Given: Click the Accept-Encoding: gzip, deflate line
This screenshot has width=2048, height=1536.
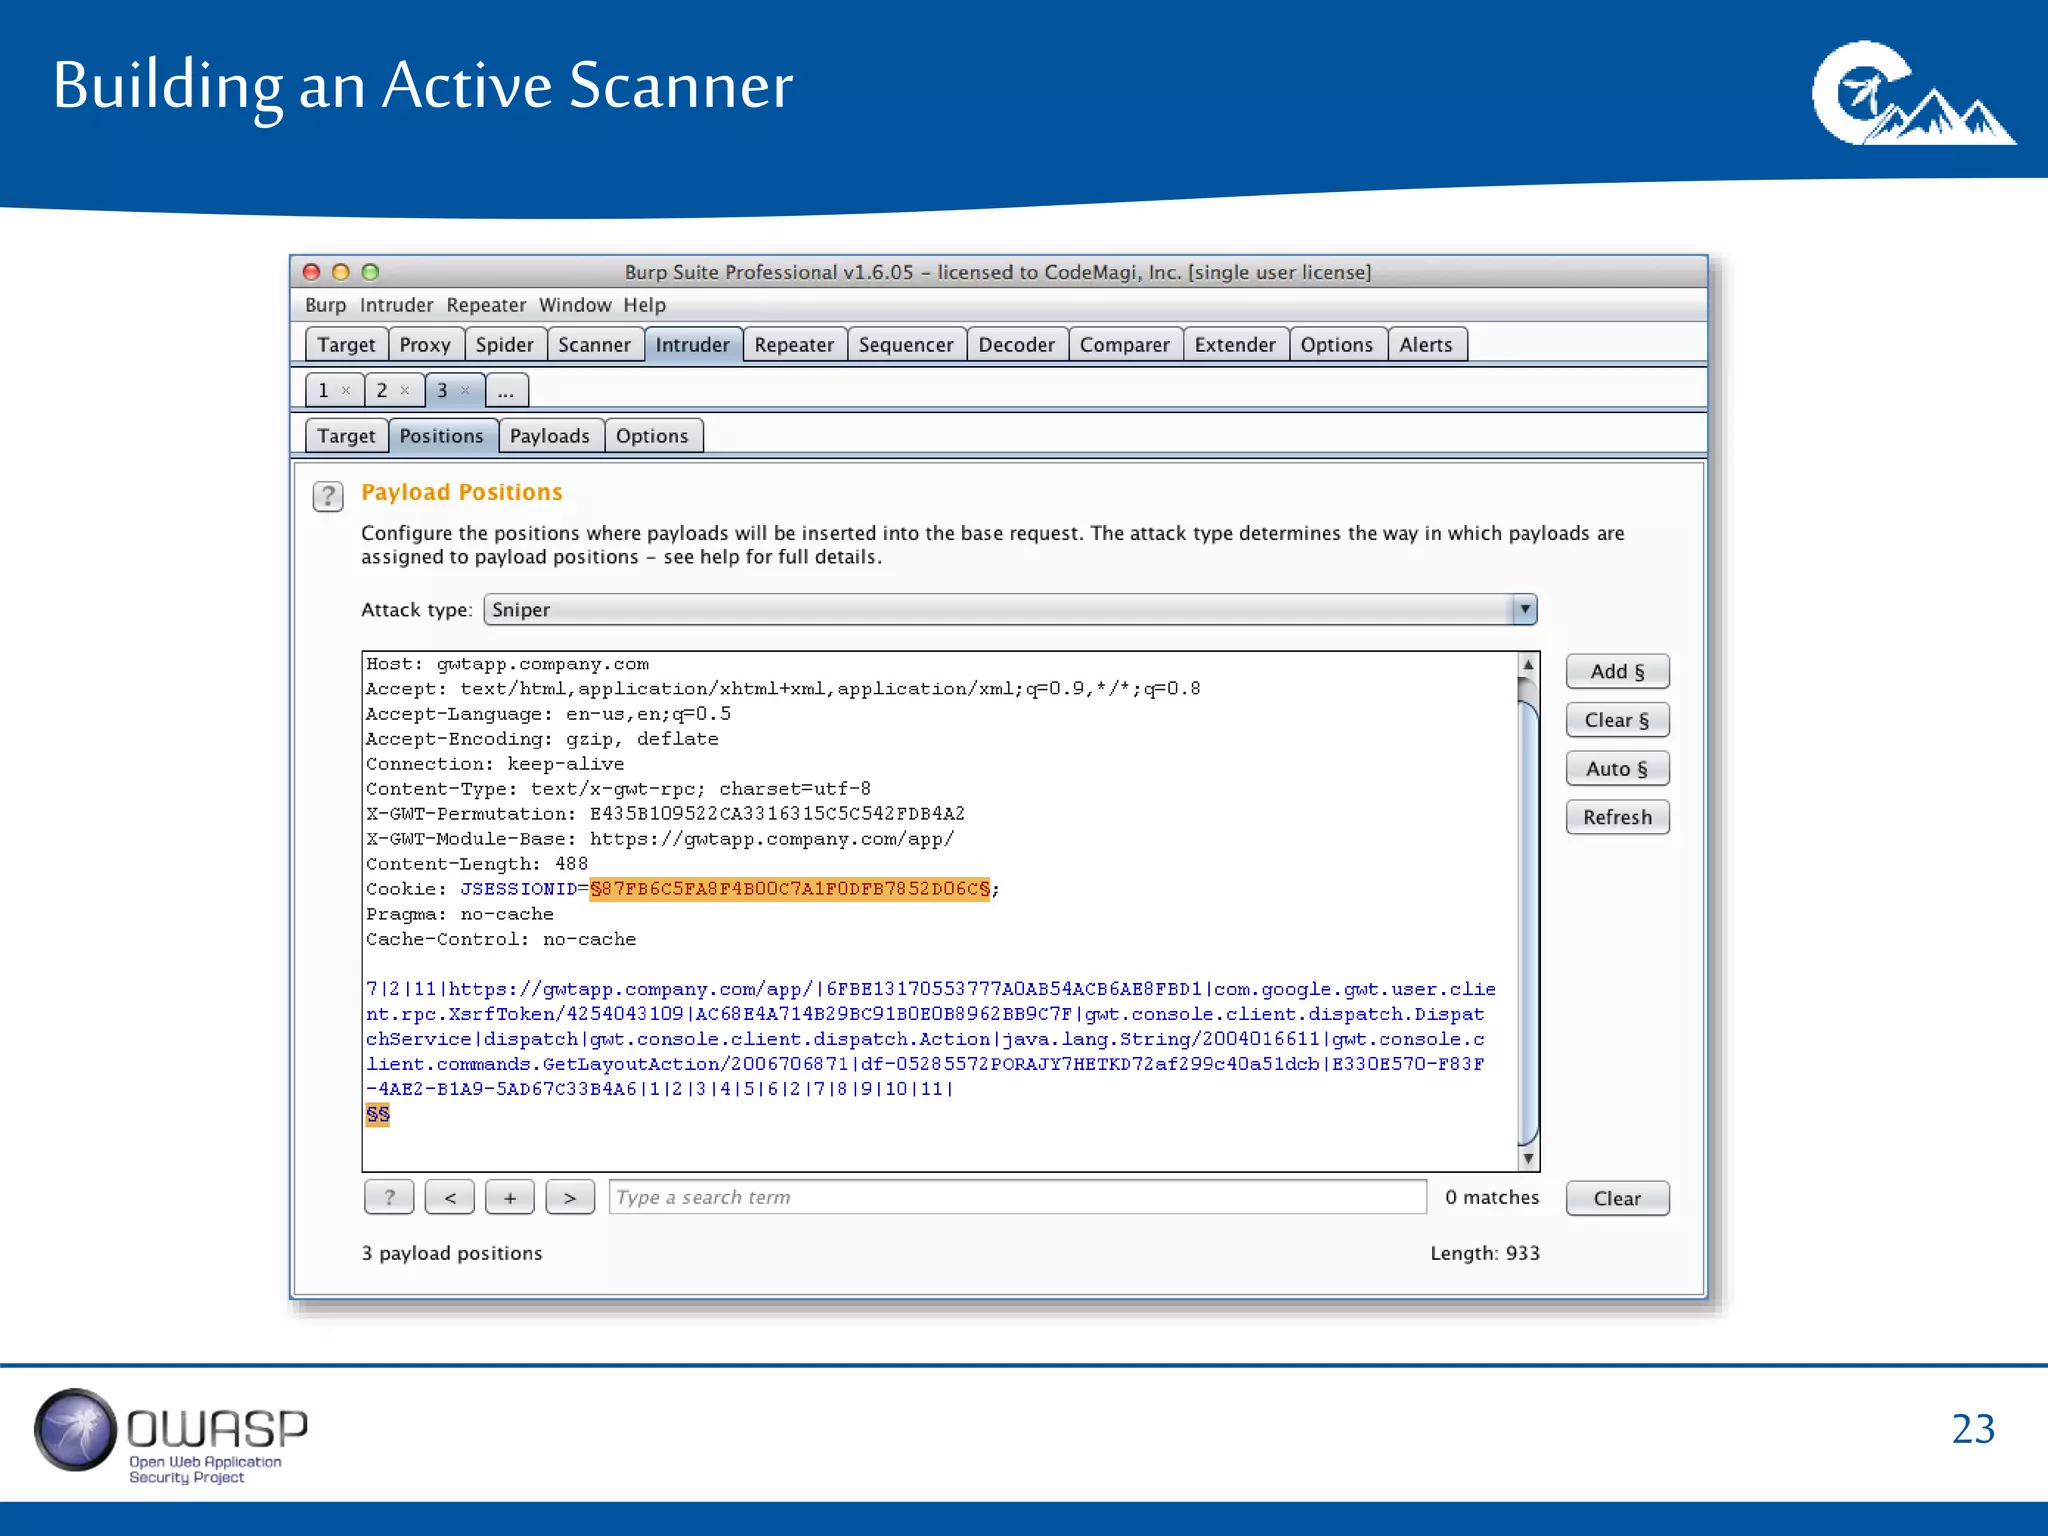Looking at the screenshot, I should click(x=542, y=739).
